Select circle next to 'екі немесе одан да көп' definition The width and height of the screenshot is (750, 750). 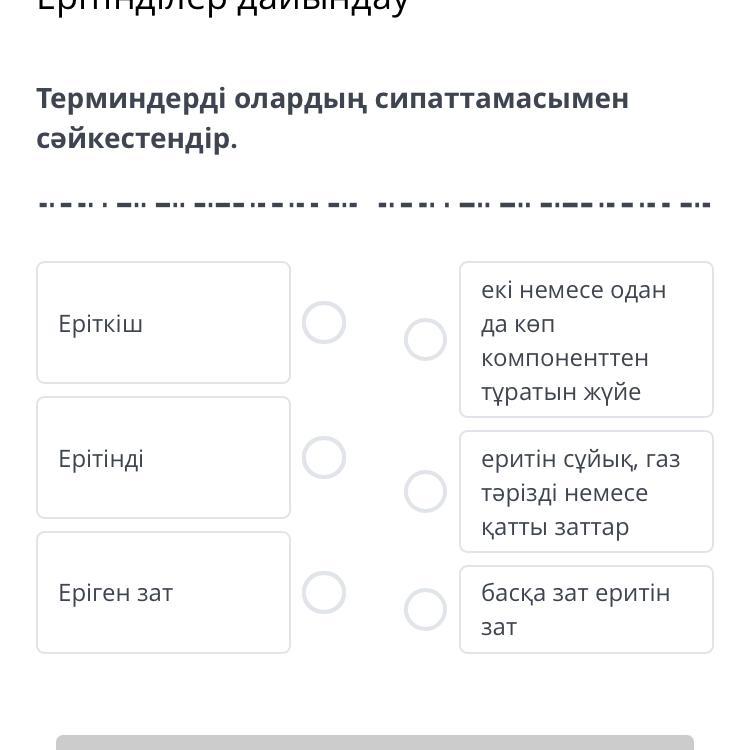pos(425,340)
